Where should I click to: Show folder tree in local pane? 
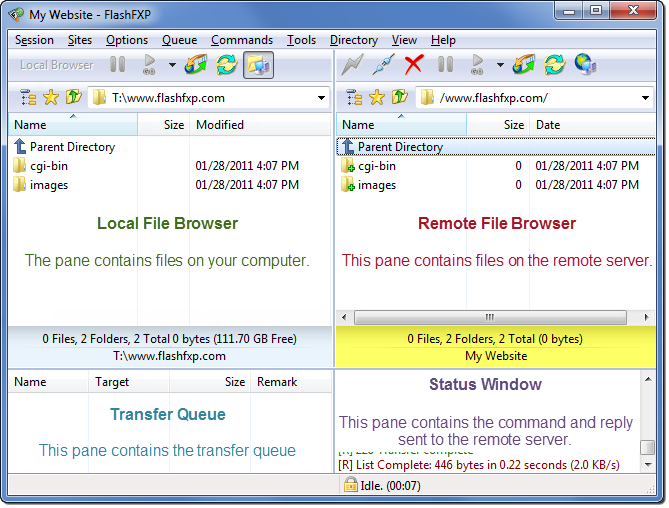pos(27,98)
